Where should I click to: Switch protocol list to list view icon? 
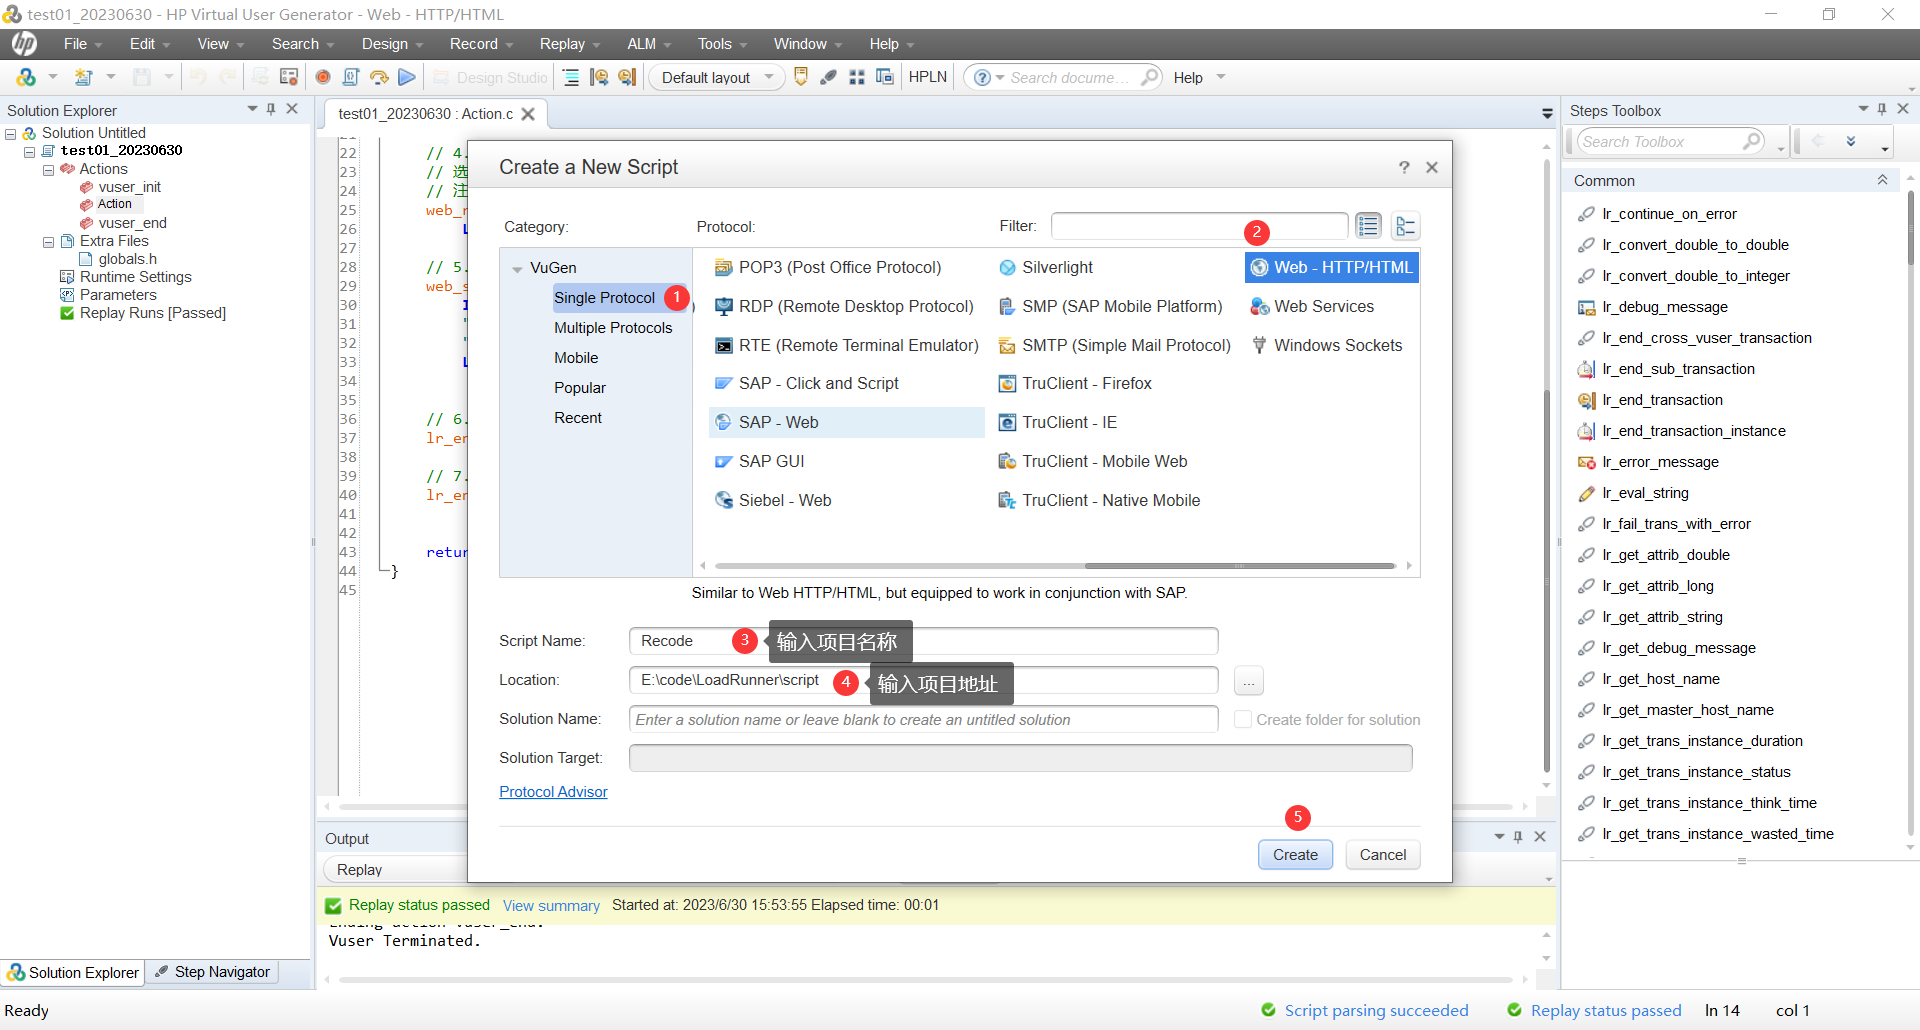tap(1368, 226)
